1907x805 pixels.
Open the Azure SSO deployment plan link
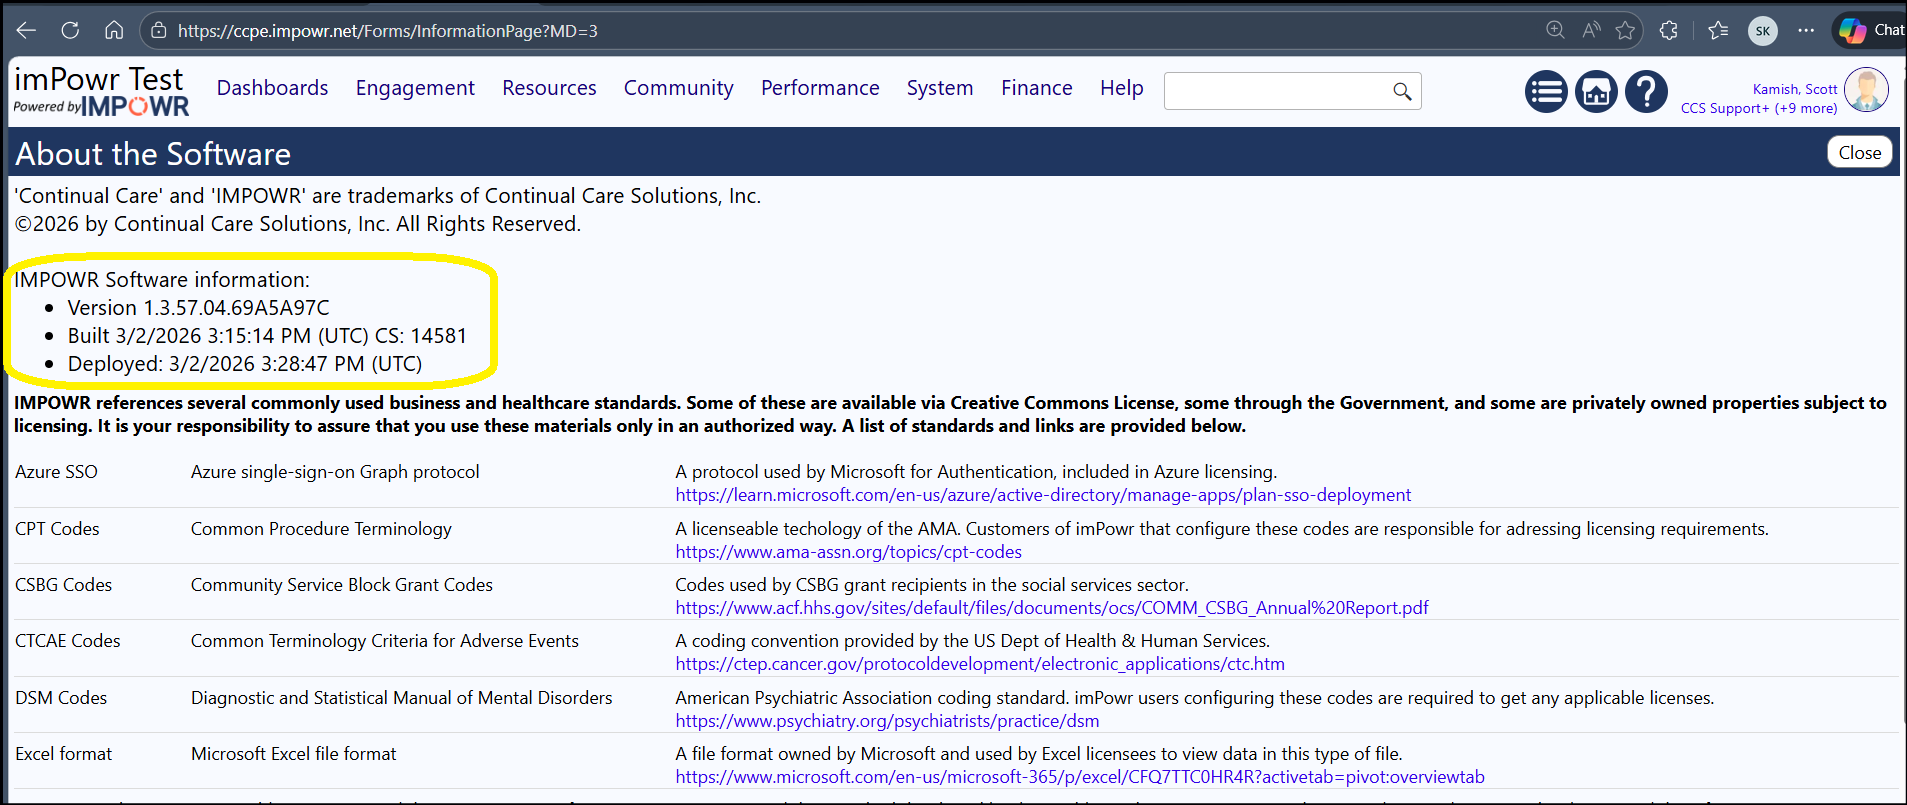[x=1043, y=495]
